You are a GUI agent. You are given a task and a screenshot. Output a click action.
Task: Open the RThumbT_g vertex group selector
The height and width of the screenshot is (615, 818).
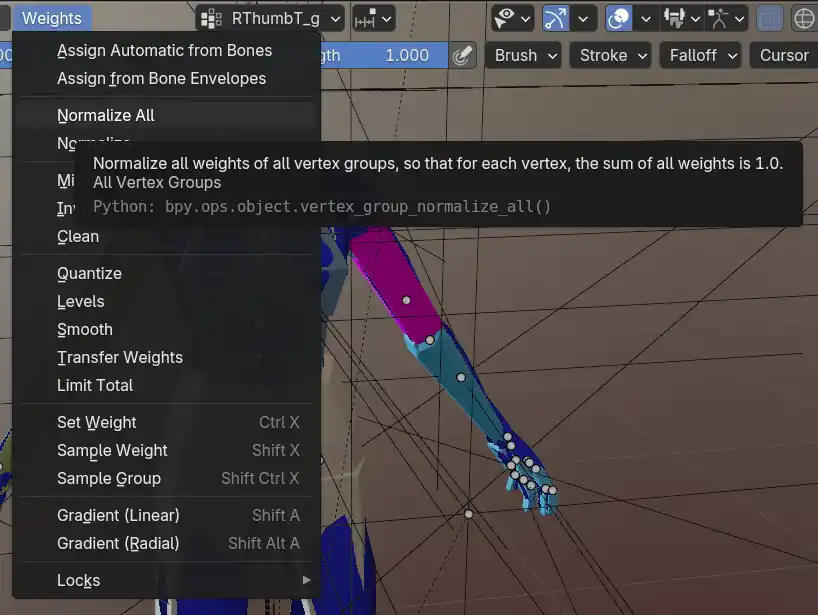[271, 18]
